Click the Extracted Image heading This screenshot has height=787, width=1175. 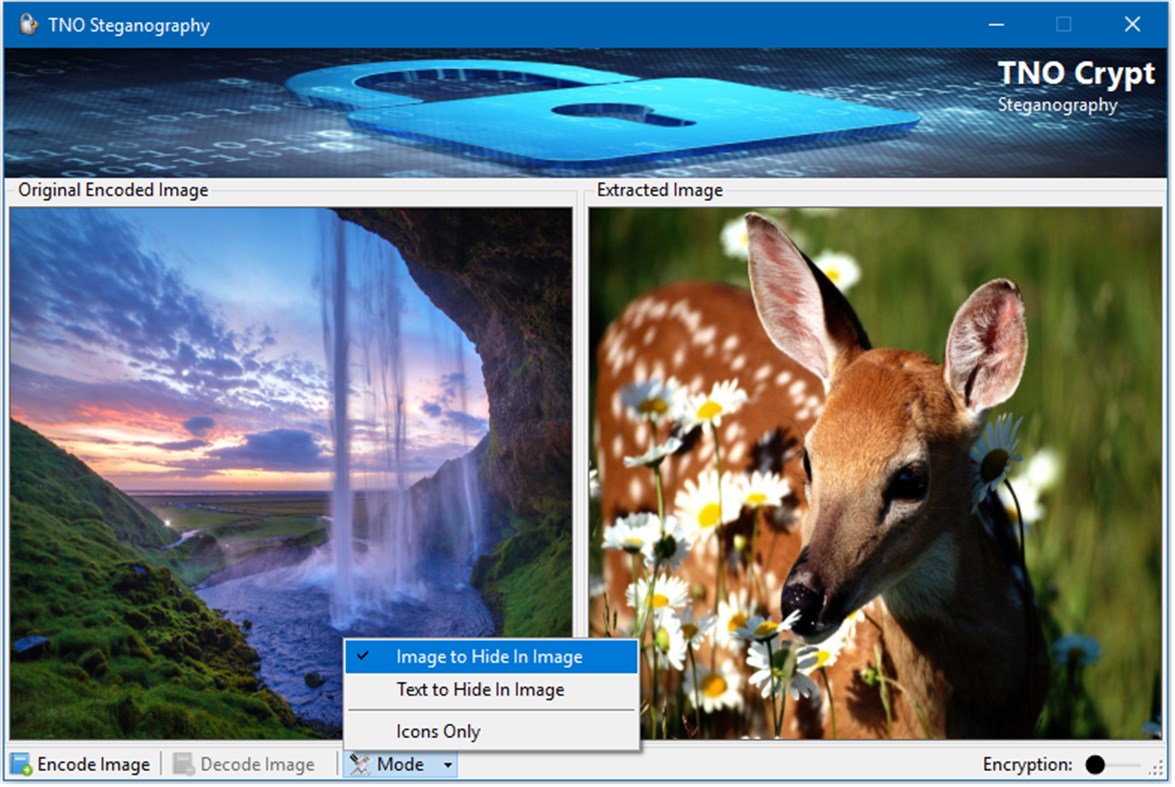point(659,190)
